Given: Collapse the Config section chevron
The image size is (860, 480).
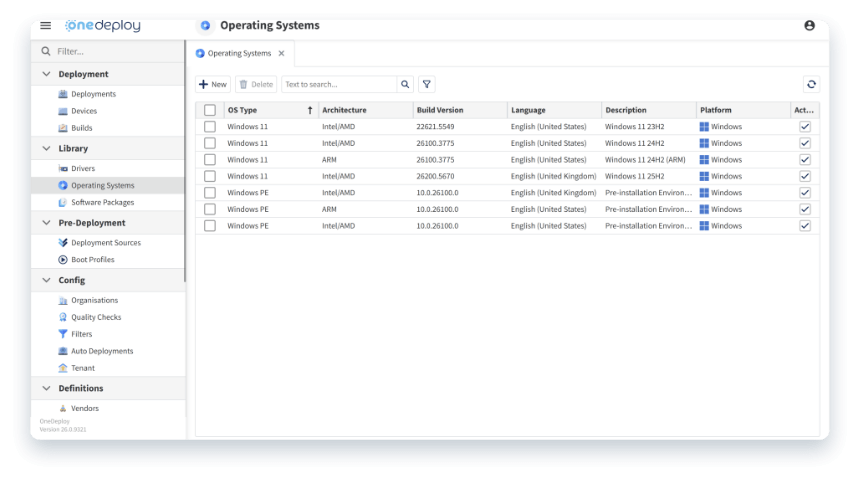Looking at the screenshot, I should 46,280.
